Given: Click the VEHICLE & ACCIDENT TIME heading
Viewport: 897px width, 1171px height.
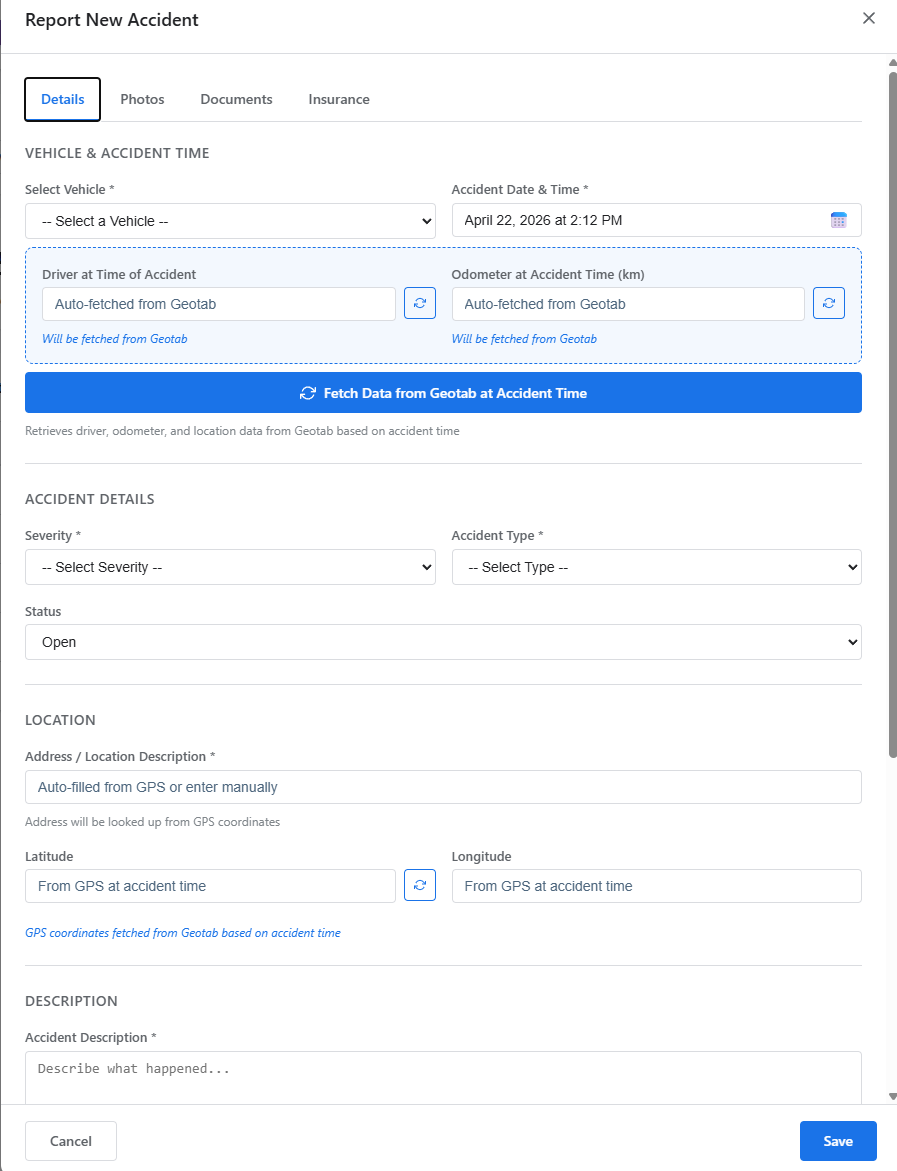Looking at the screenshot, I should pyautogui.click(x=117, y=153).
